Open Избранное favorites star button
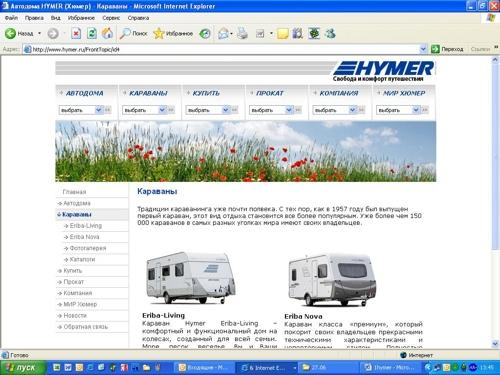The image size is (500, 375). coord(173,33)
